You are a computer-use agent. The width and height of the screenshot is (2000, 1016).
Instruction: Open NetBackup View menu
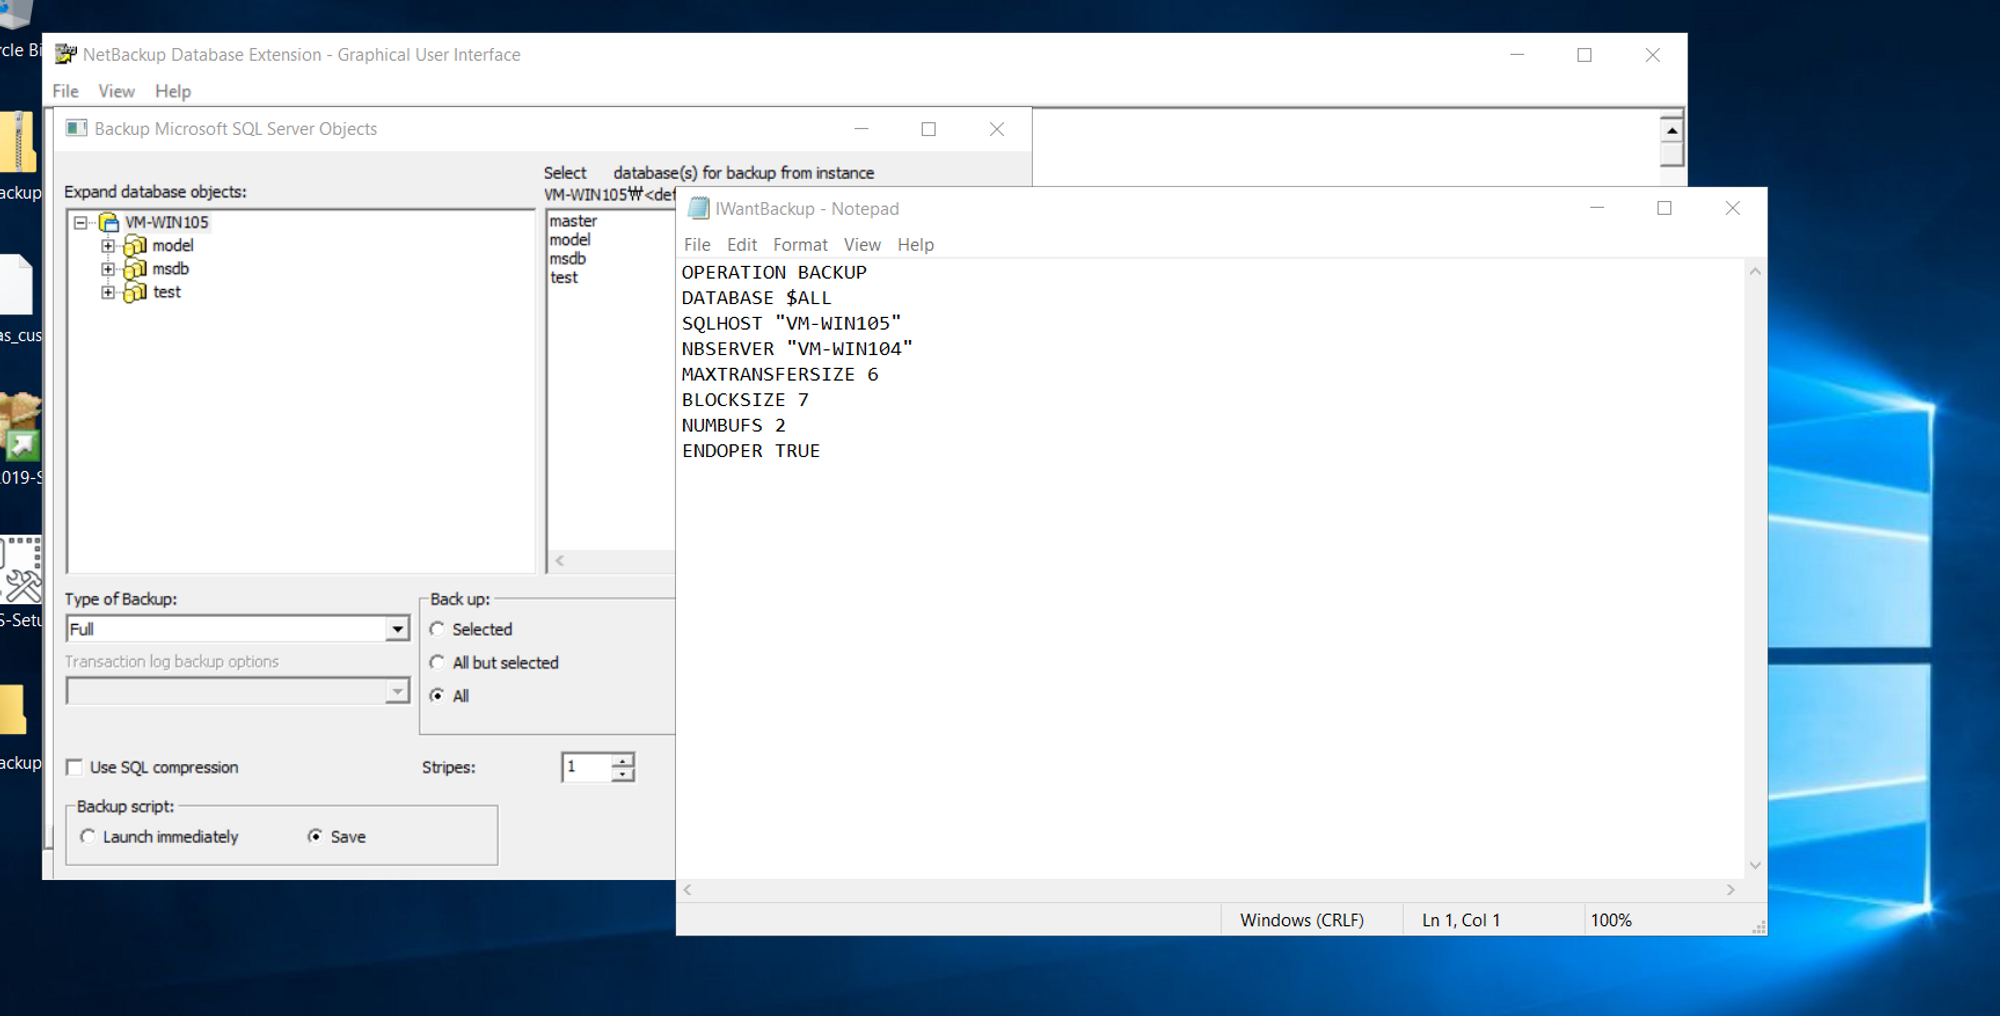point(116,91)
